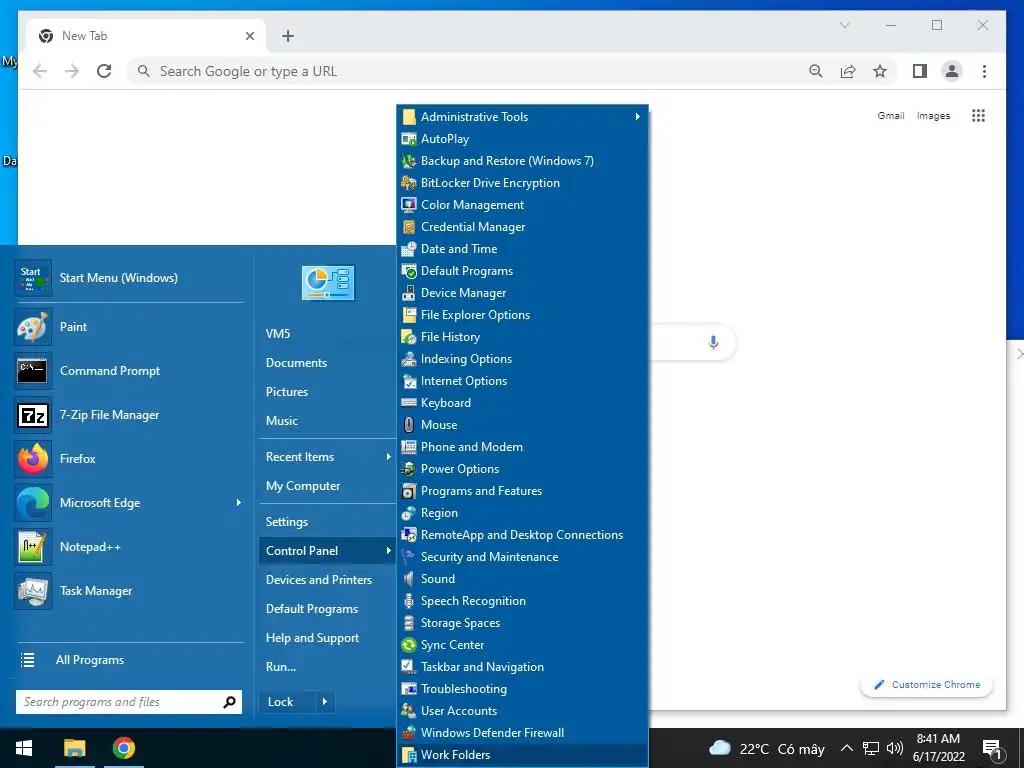Viewport: 1024px width, 768px height.
Task: Expand Administrative Tools submenu
Action: coord(522,117)
